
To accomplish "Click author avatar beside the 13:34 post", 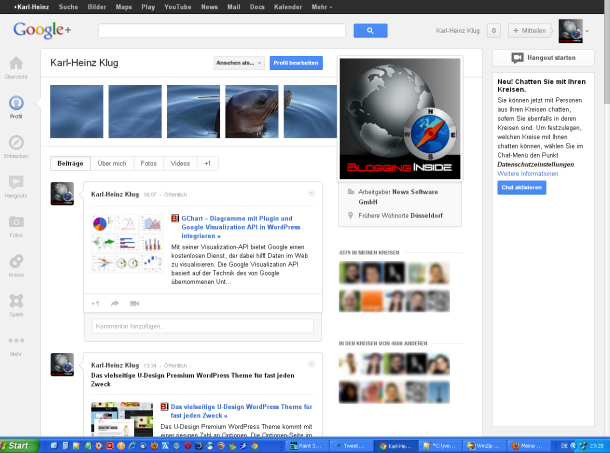I will pyautogui.click(x=62, y=364).
